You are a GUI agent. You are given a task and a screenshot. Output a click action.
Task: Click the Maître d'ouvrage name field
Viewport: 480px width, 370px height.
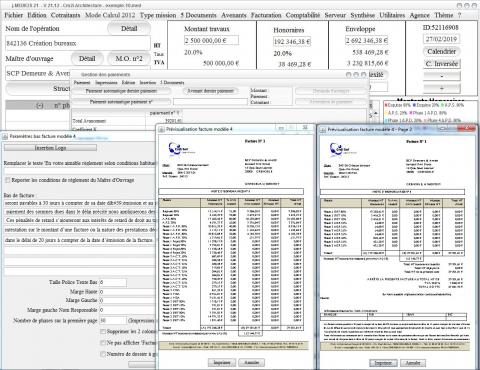pyautogui.click(x=38, y=73)
